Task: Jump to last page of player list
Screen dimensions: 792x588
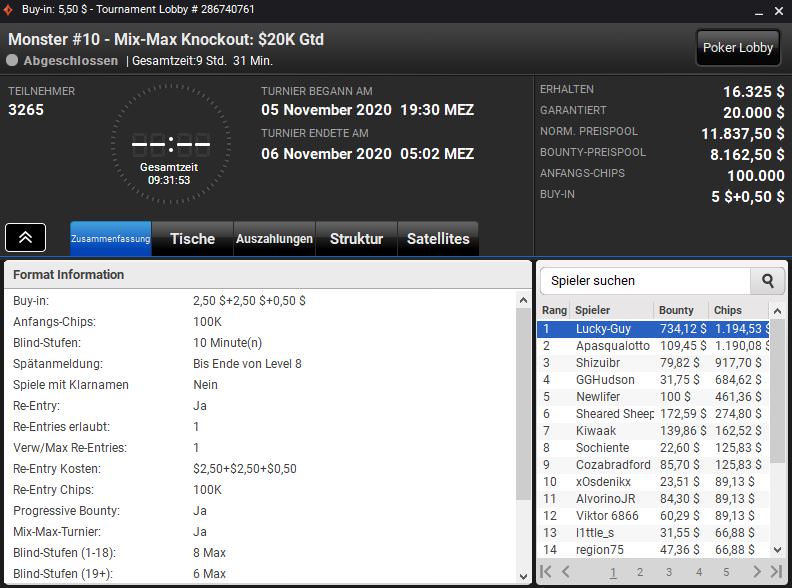Action: point(776,572)
